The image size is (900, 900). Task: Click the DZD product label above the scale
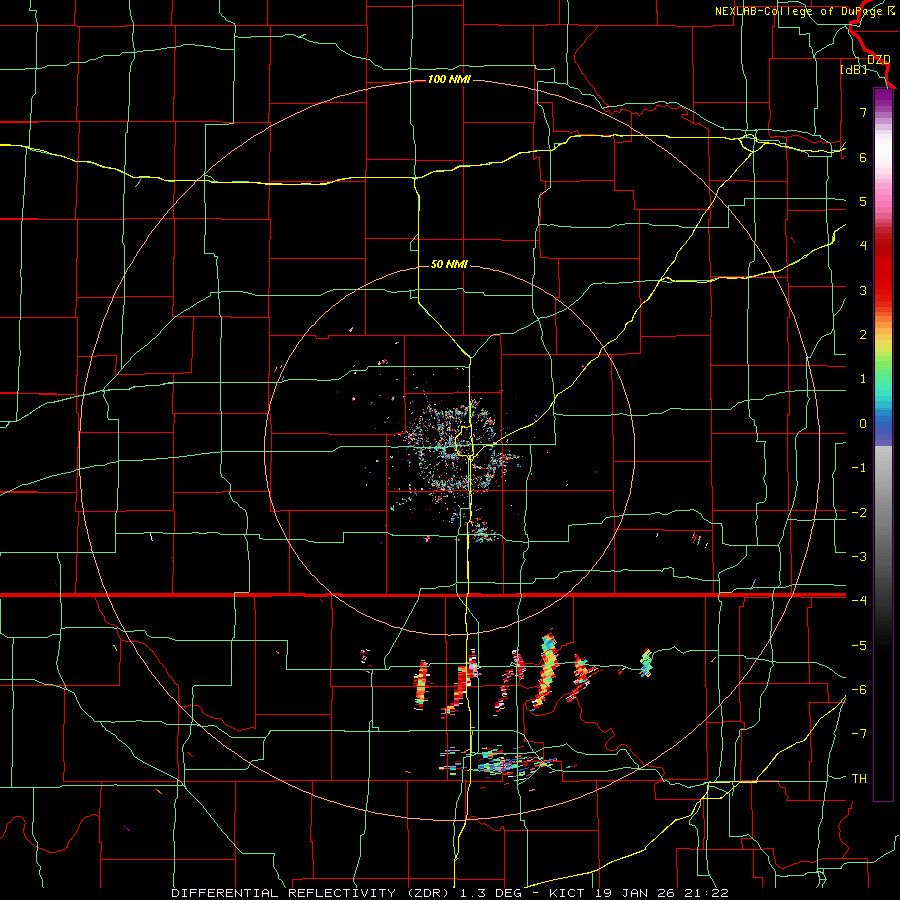[878, 60]
